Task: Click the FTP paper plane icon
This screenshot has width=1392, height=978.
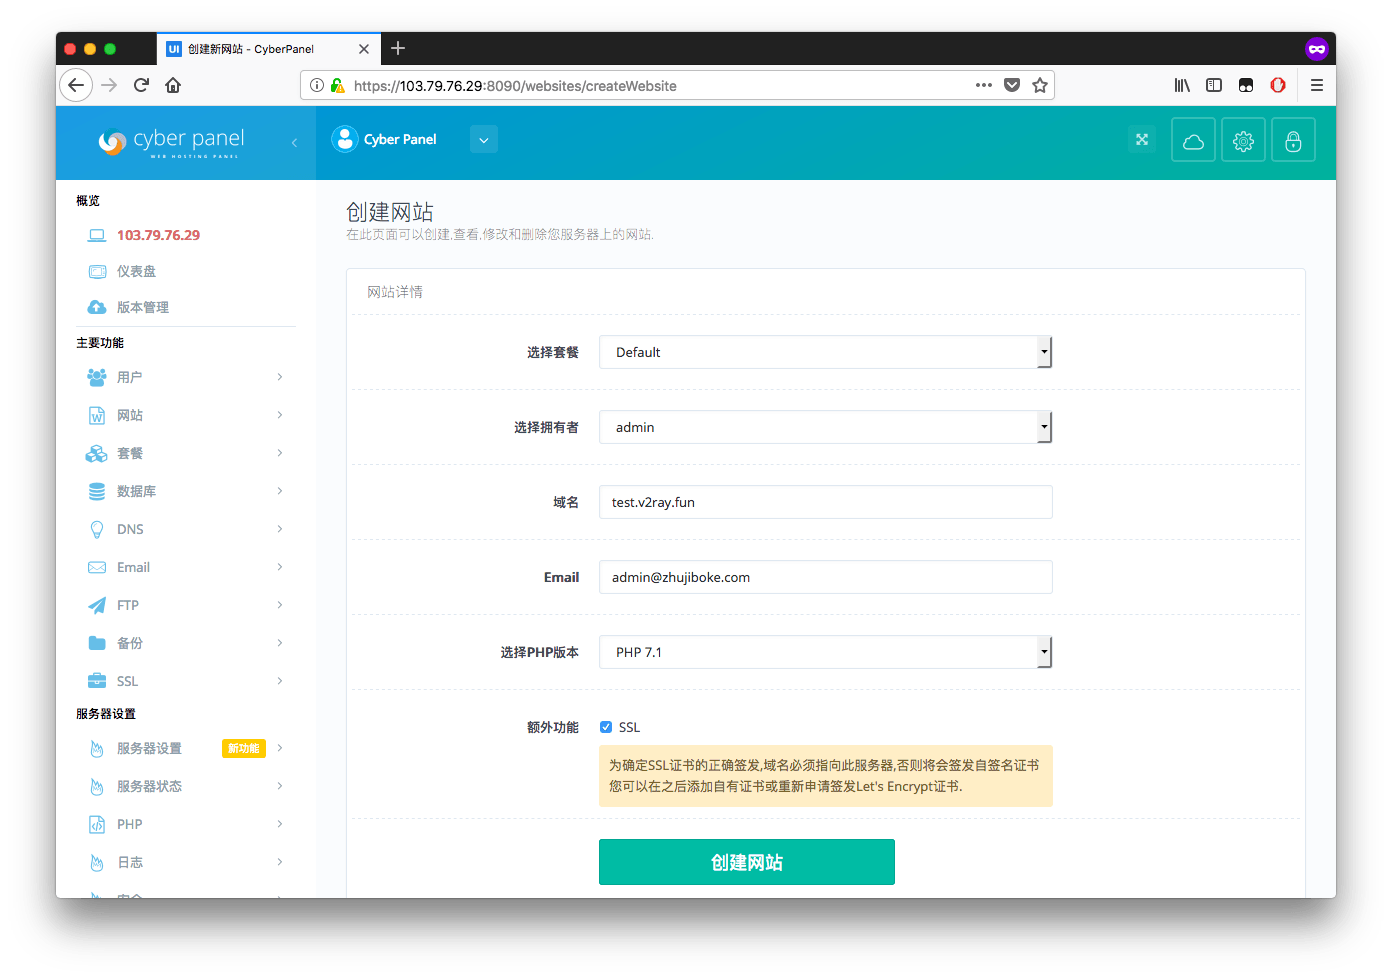Action: tap(97, 605)
